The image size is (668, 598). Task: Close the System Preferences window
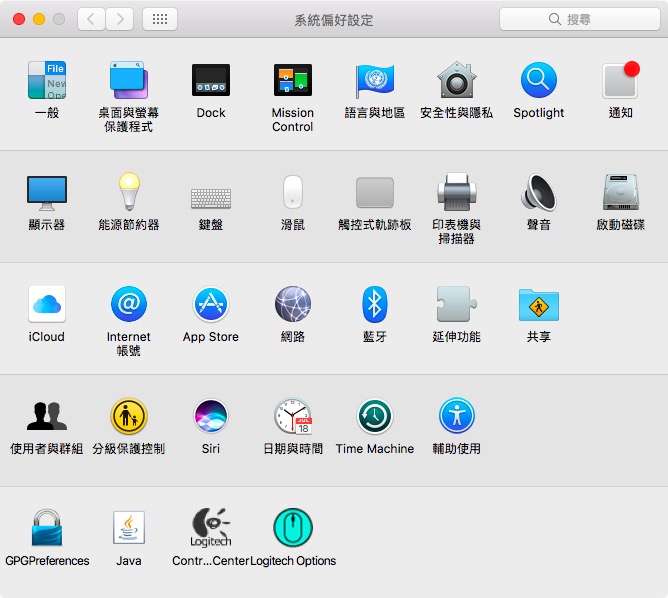[x=19, y=19]
